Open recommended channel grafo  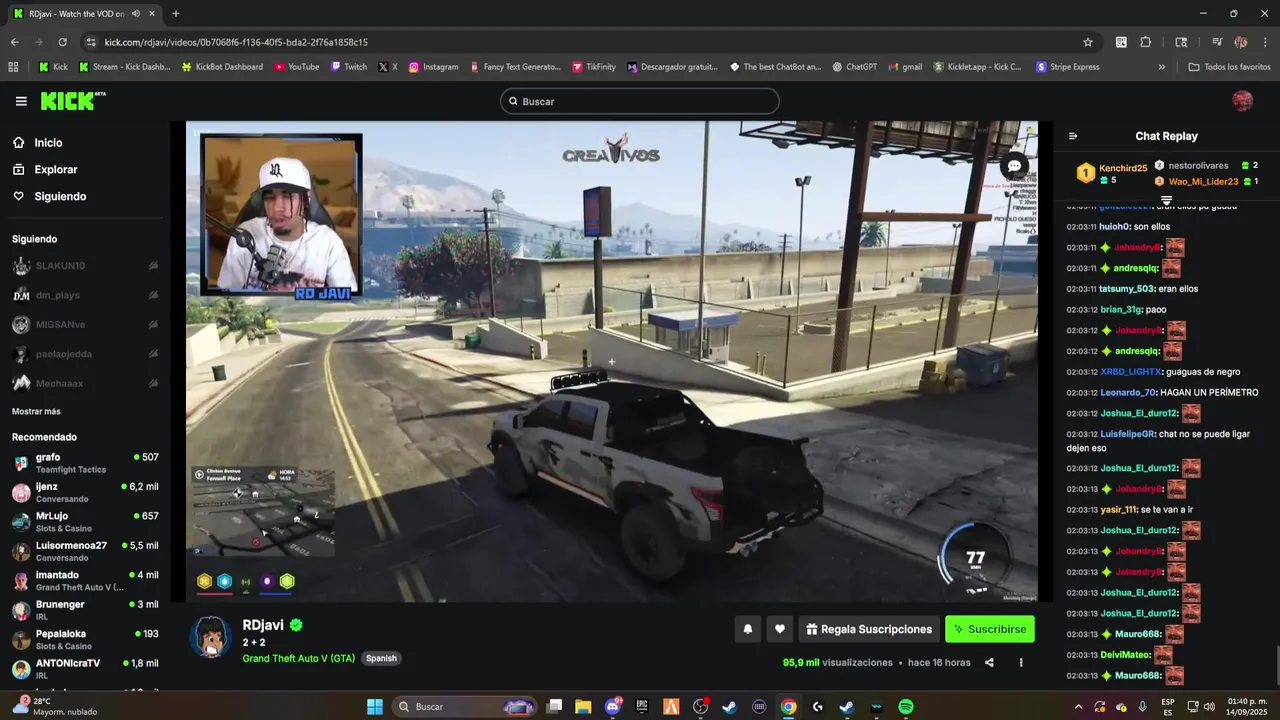[x=85, y=463]
